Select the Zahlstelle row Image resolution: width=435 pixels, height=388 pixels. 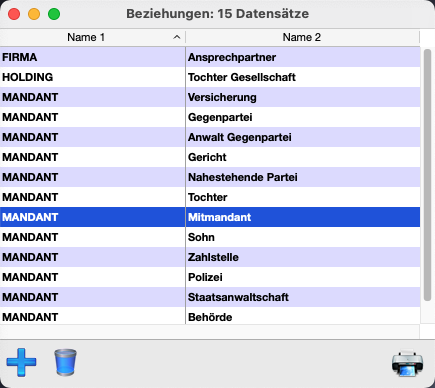(x=210, y=257)
